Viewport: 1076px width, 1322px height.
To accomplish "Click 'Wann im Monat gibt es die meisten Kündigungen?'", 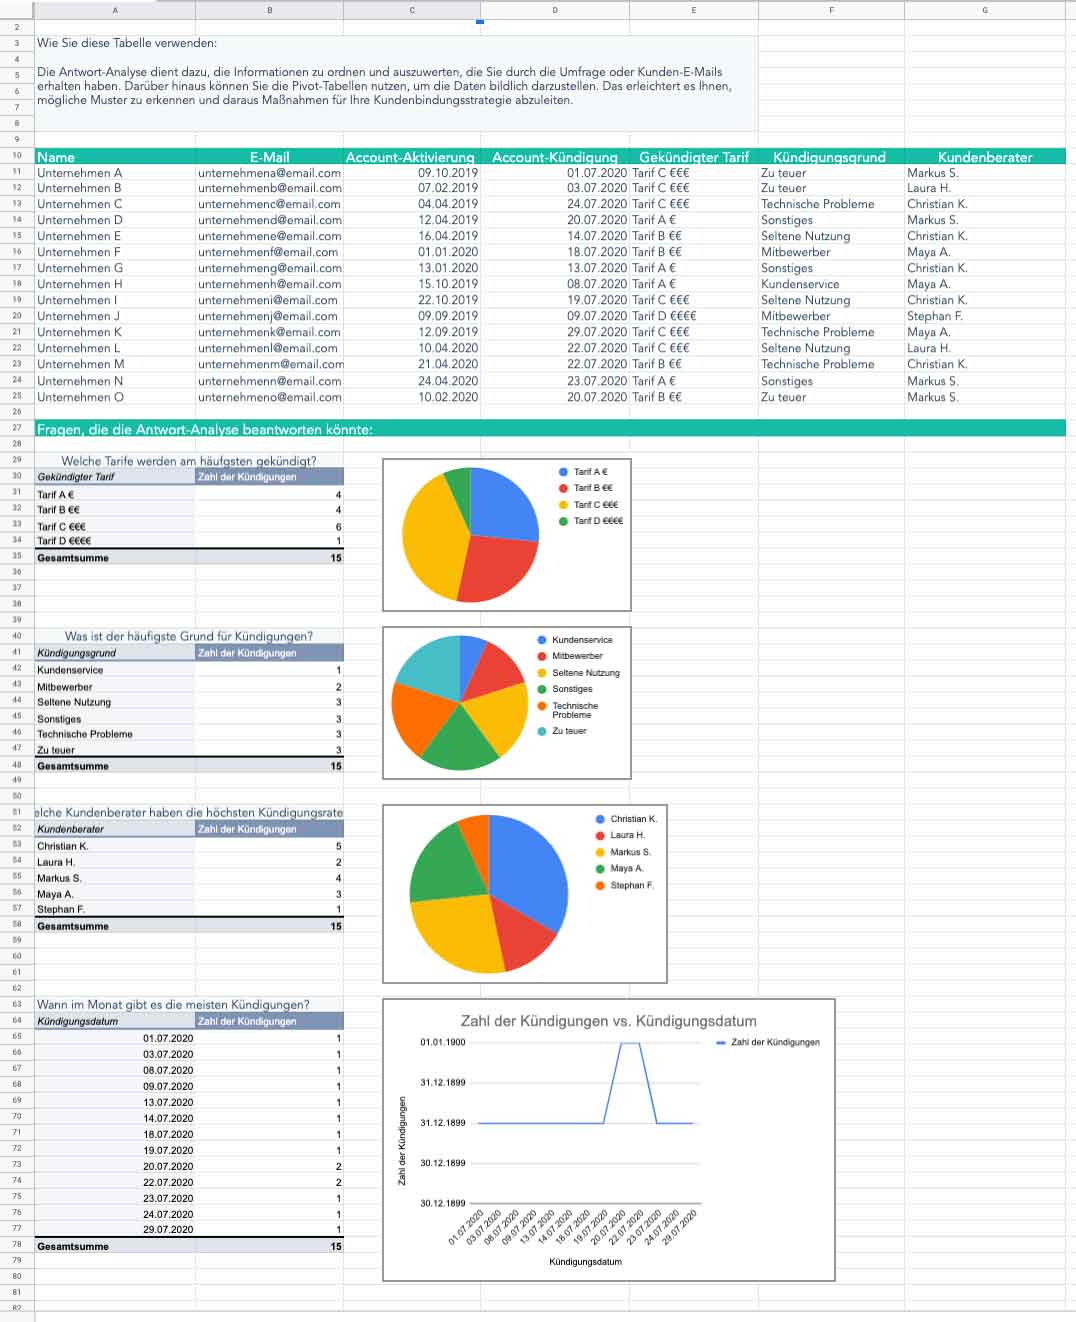I will click(x=173, y=1005).
